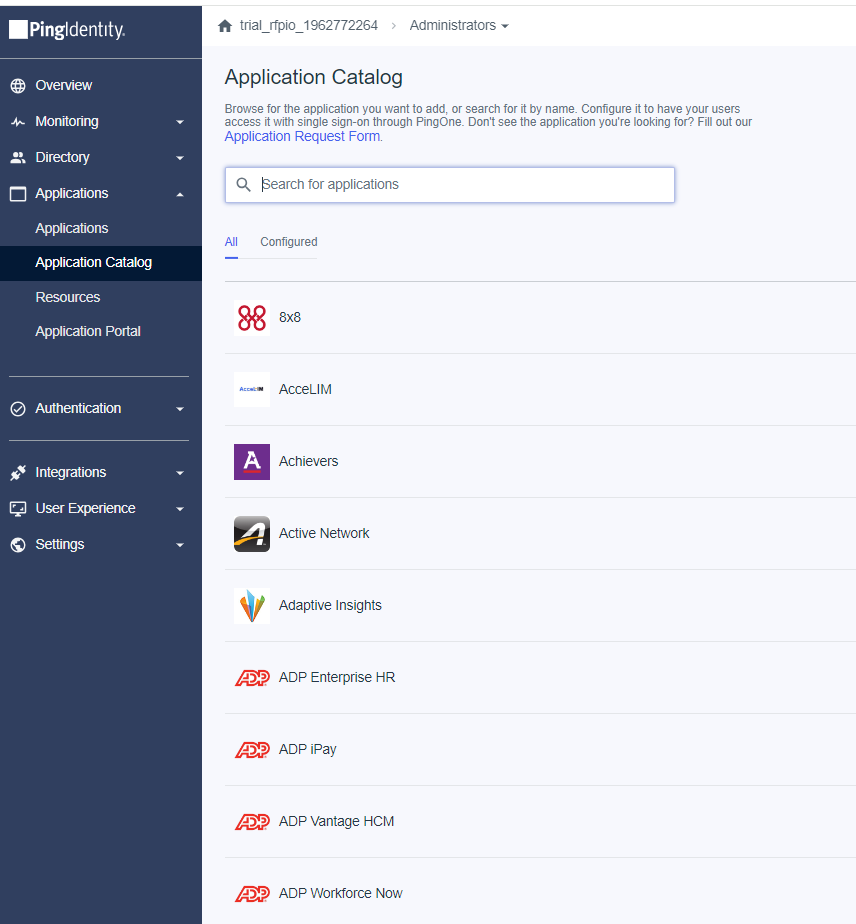Select the 8x8 application name
Image resolution: width=856 pixels, height=924 pixels.
click(x=290, y=318)
